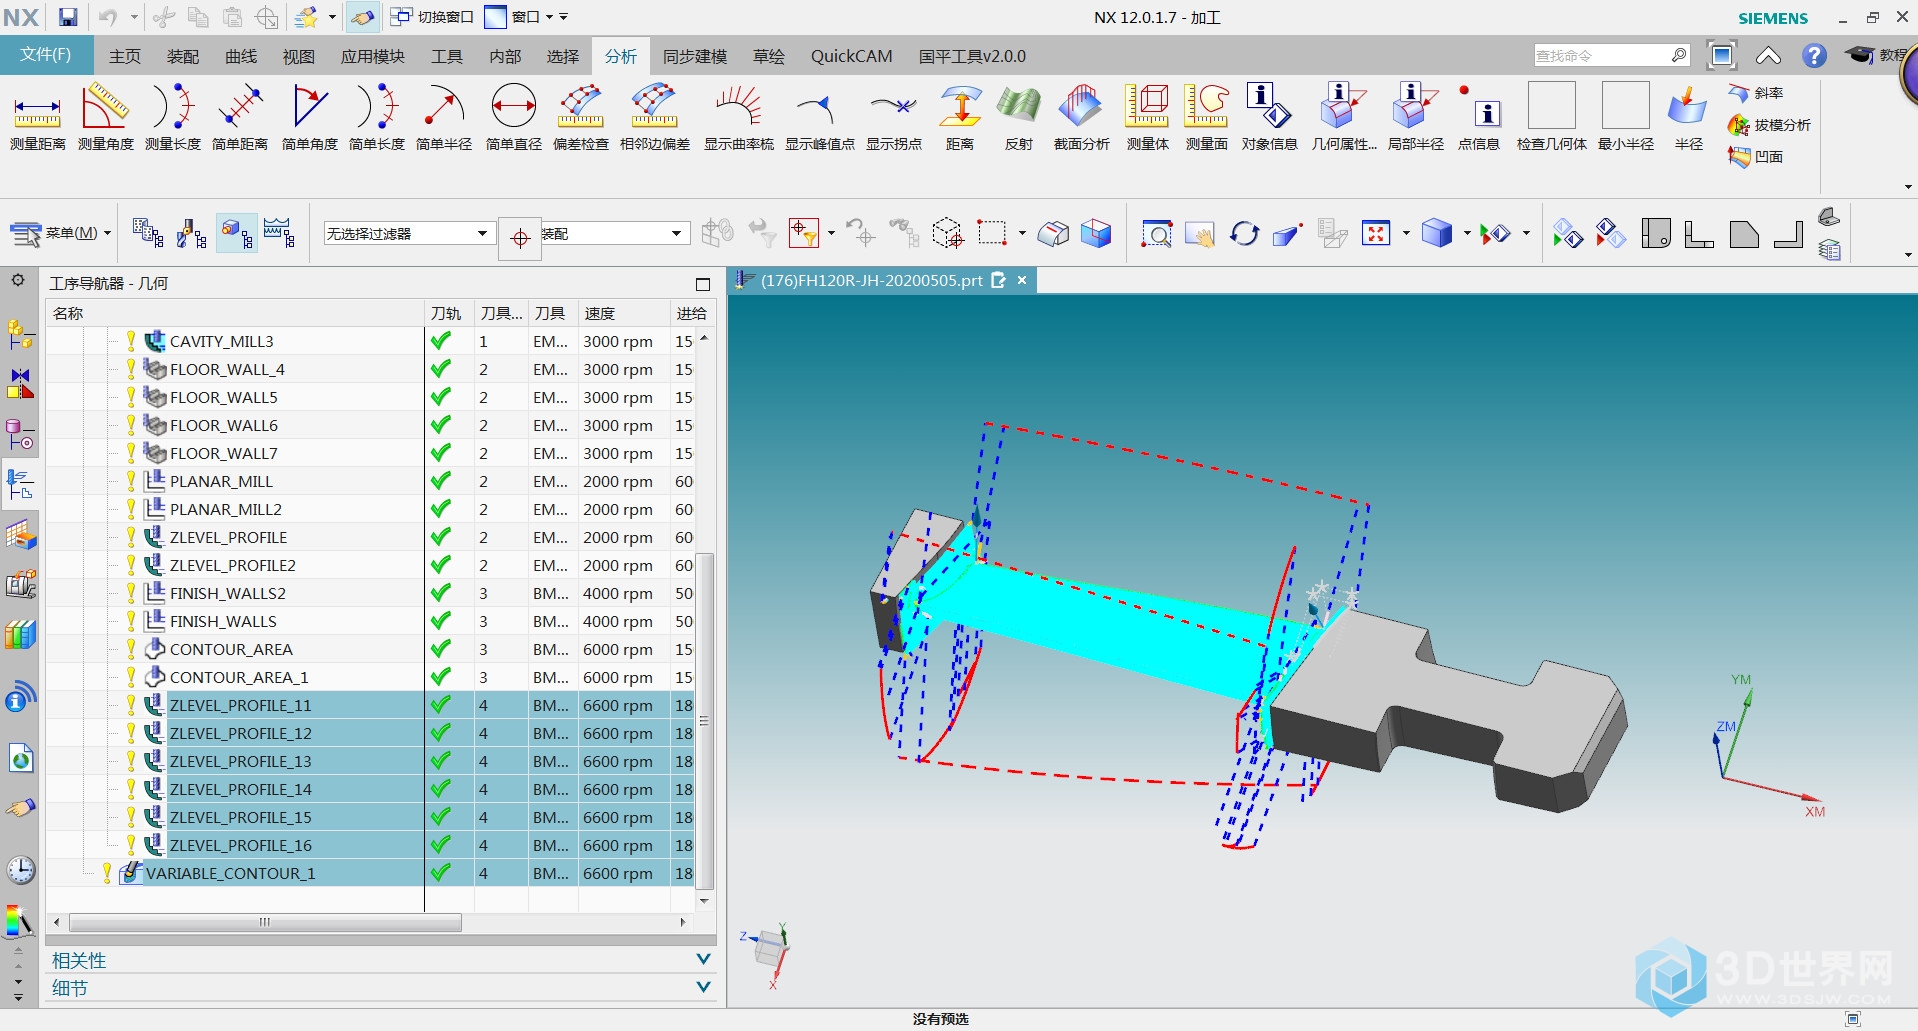Image resolution: width=1918 pixels, height=1031 pixels.
Task: Switch to the 主页 ribbon tab
Action: pos(125,56)
